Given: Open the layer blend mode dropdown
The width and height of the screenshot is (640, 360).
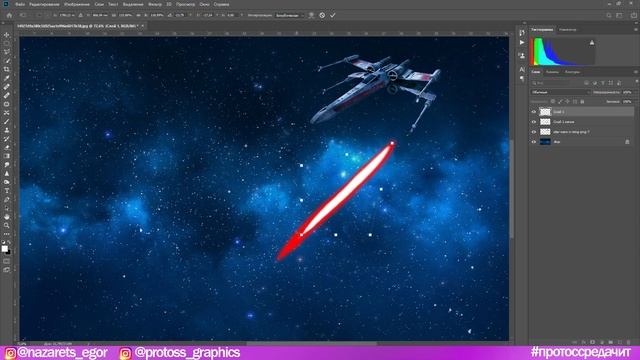Looking at the screenshot, I should pos(560,92).
